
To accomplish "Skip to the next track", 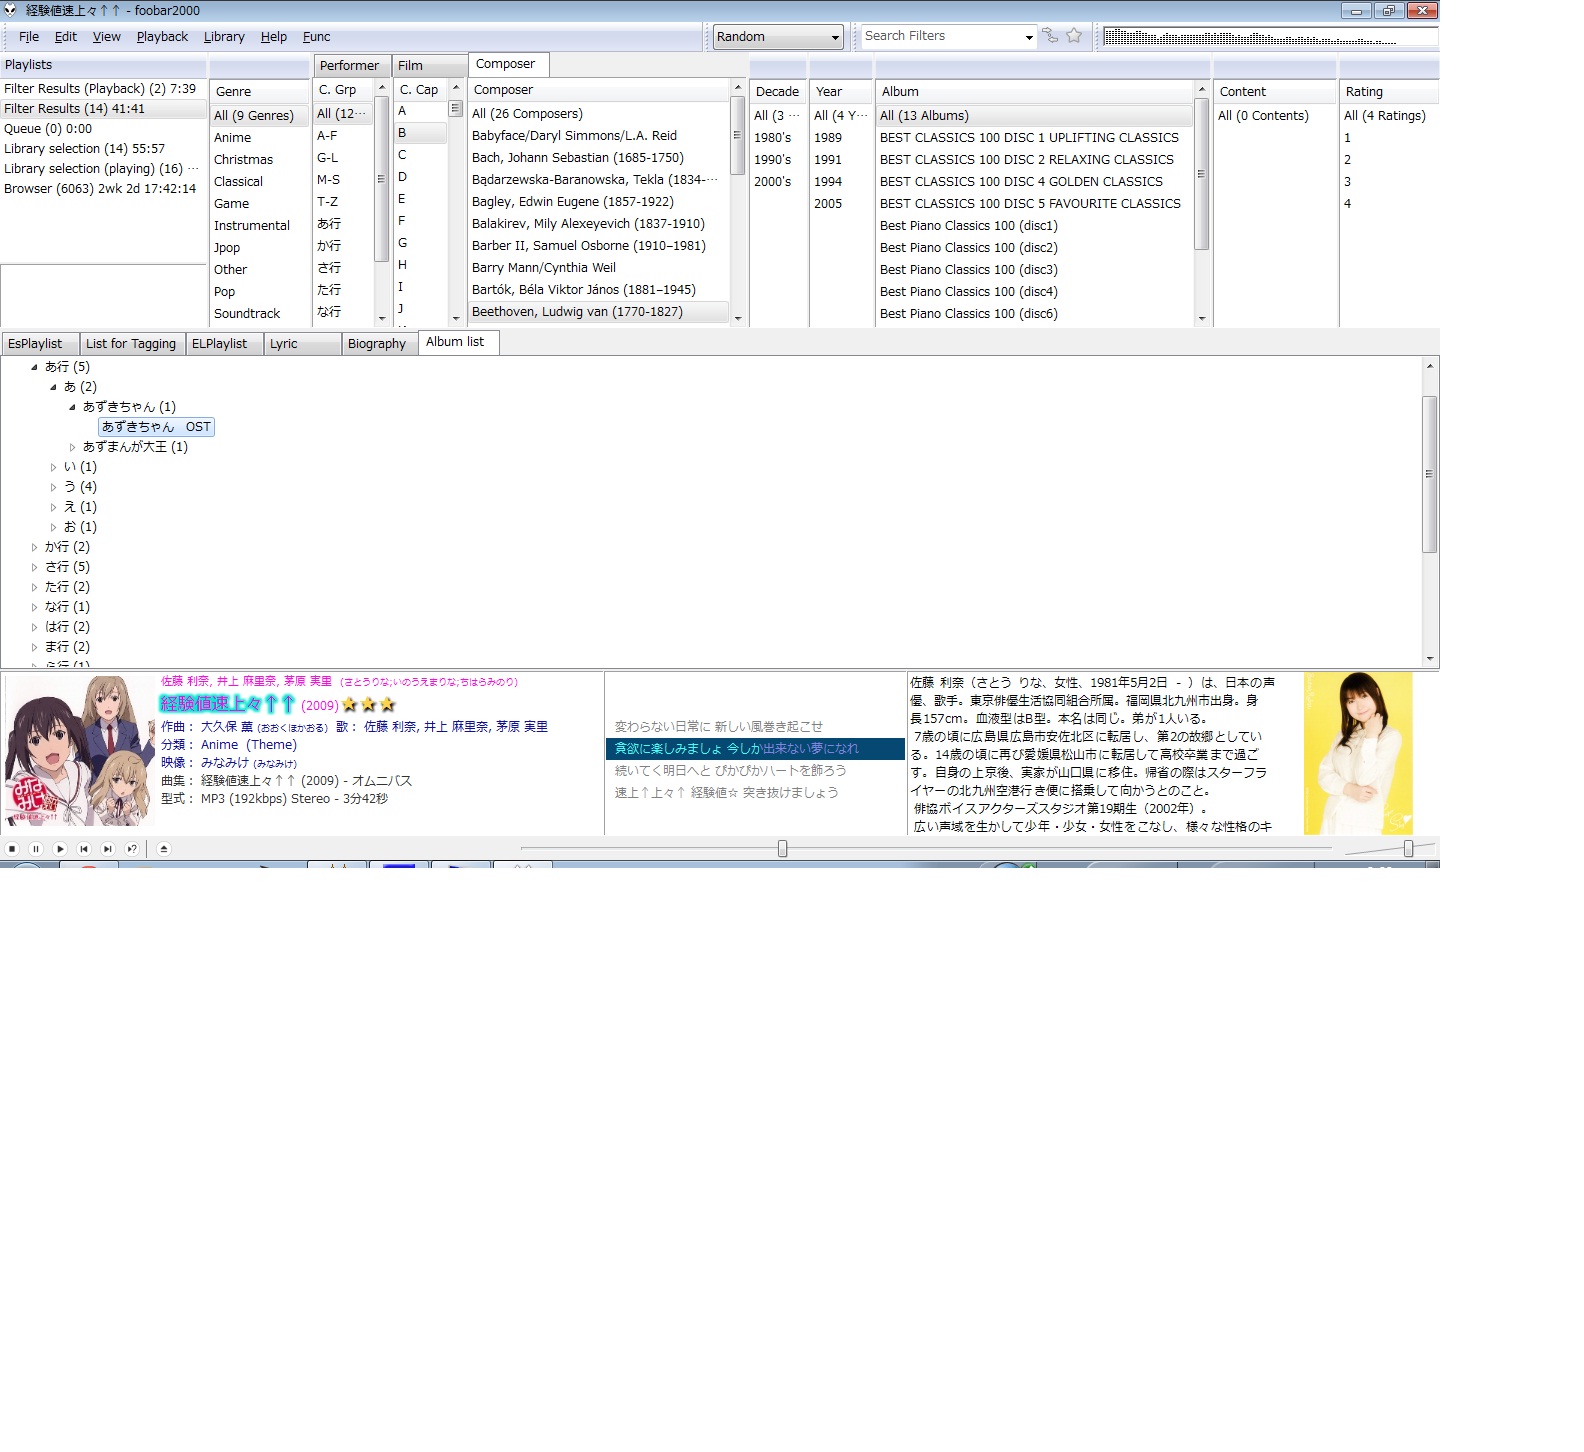I will 108,849.
